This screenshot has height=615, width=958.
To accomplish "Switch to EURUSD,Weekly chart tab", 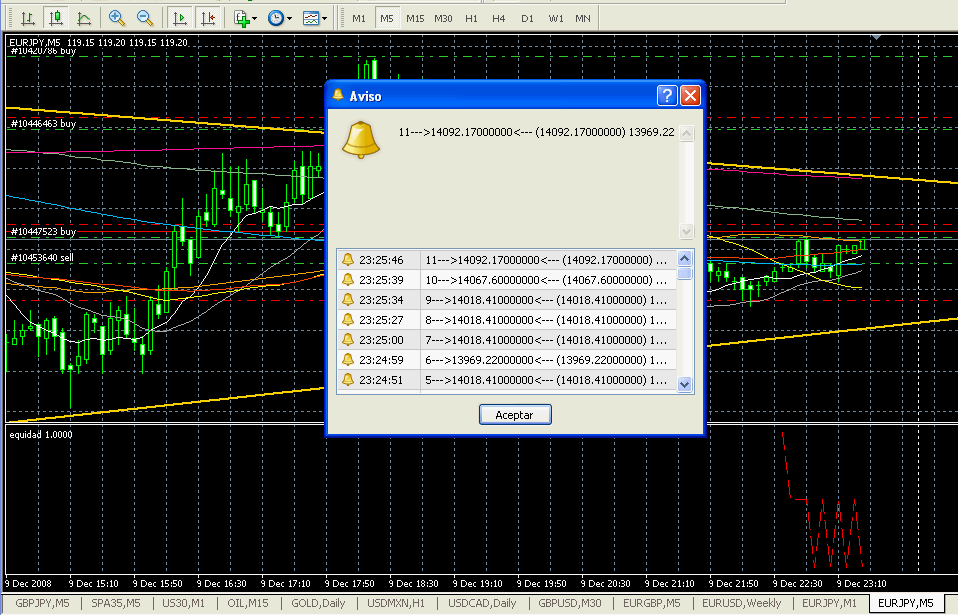I will 742,603.
